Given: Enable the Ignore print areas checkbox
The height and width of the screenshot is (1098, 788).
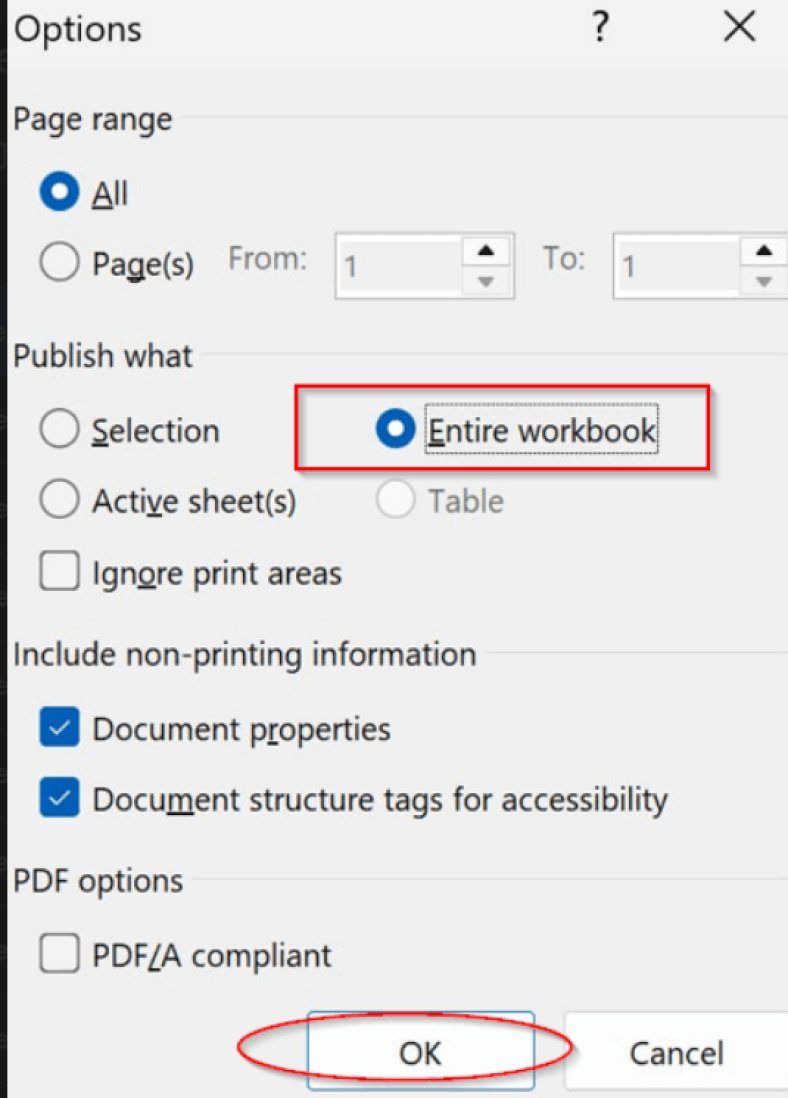Looking at the screenshot, I should [58, 571].
